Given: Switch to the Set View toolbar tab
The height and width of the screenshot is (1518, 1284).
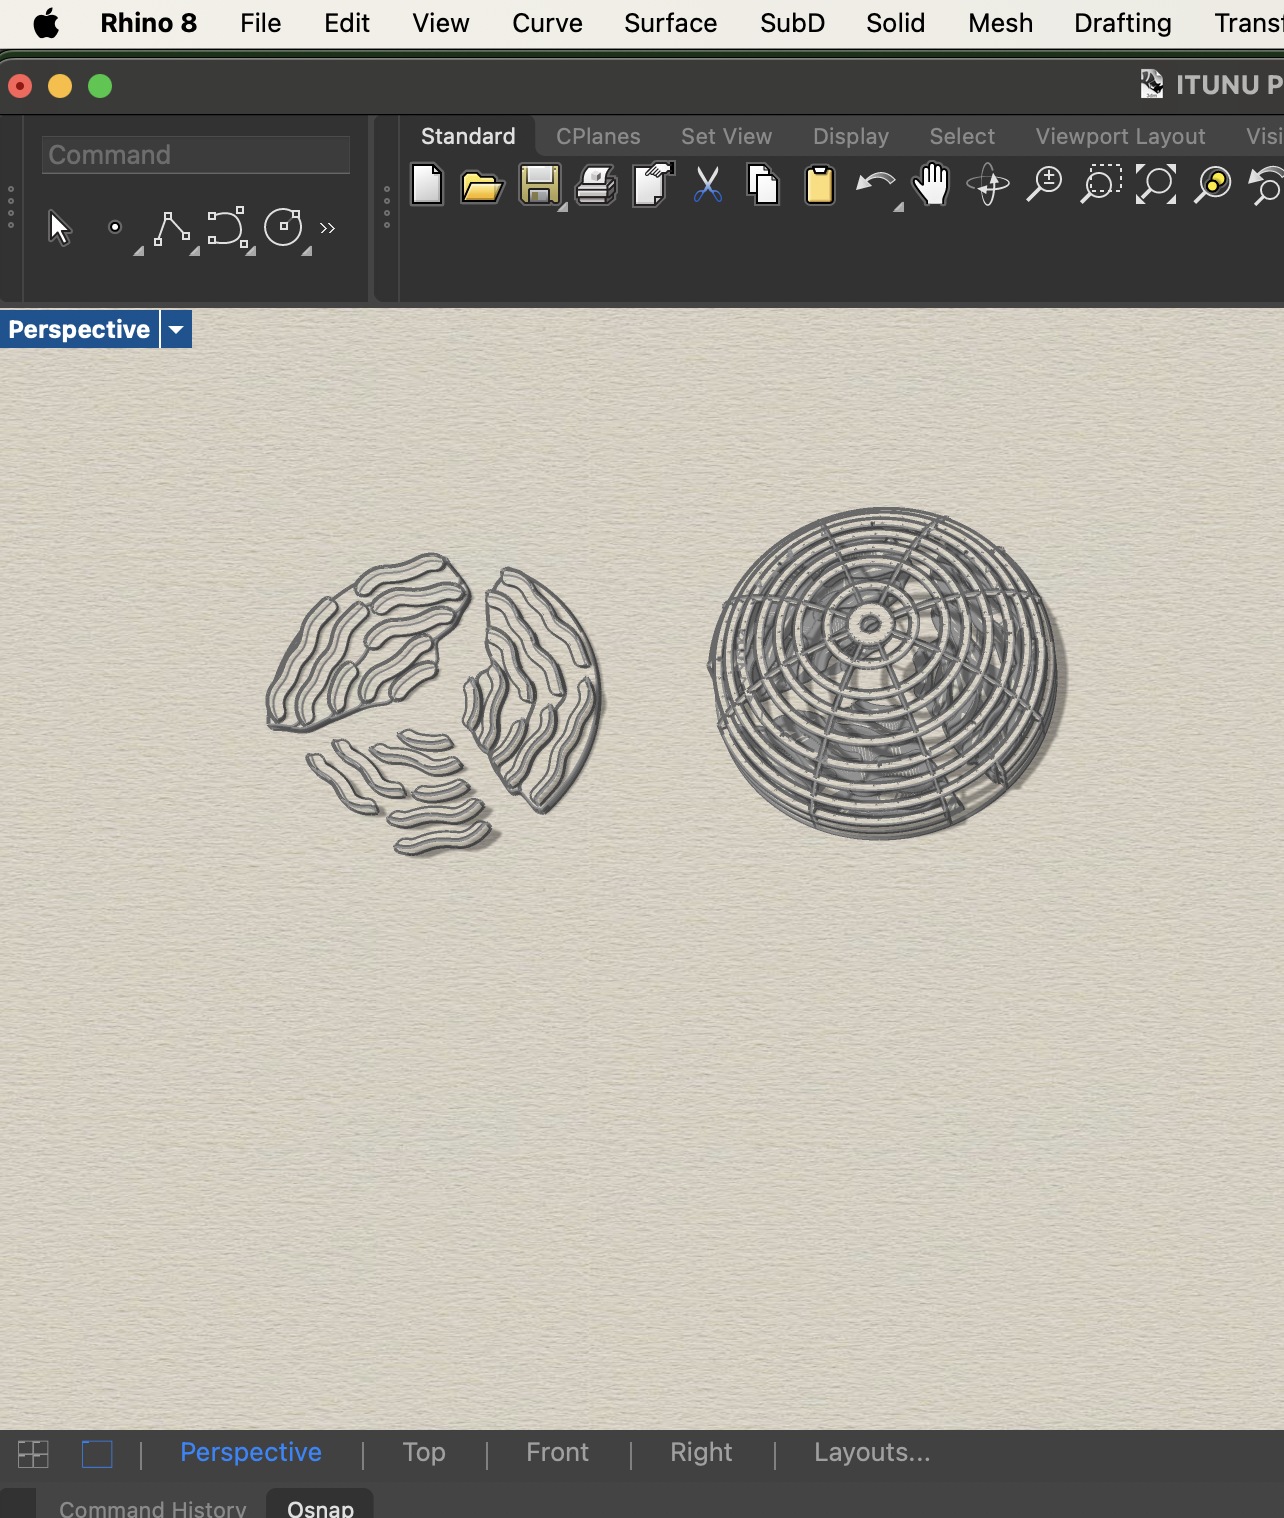Looking at the screenshot, I should click(x=726, y=136).
